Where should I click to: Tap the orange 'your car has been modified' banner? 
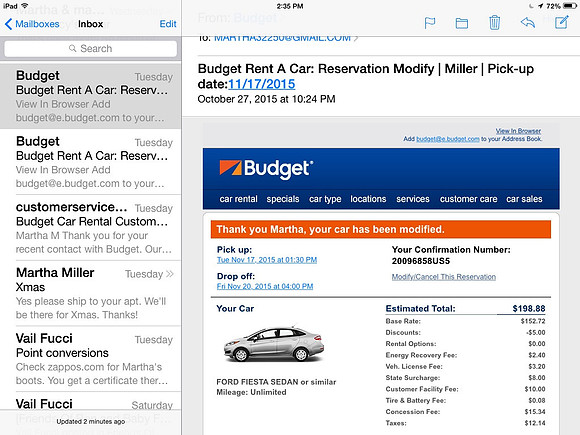(381, 229)
